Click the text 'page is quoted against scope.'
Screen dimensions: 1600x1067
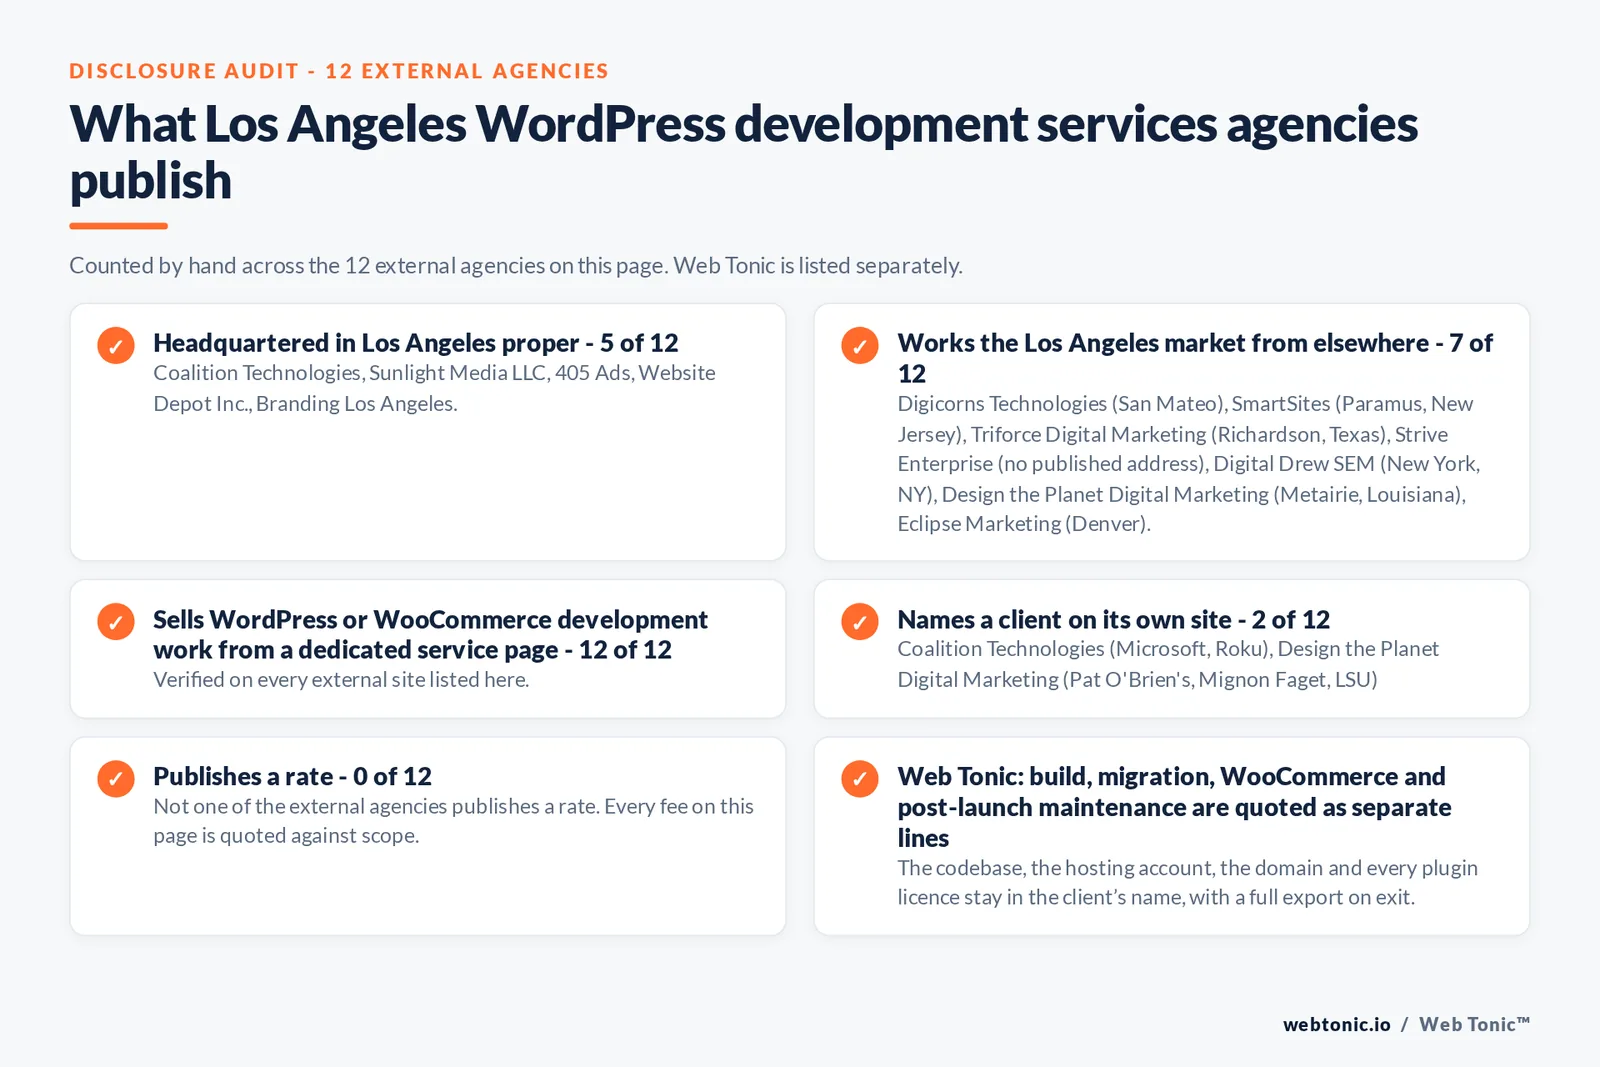[286, 836]
